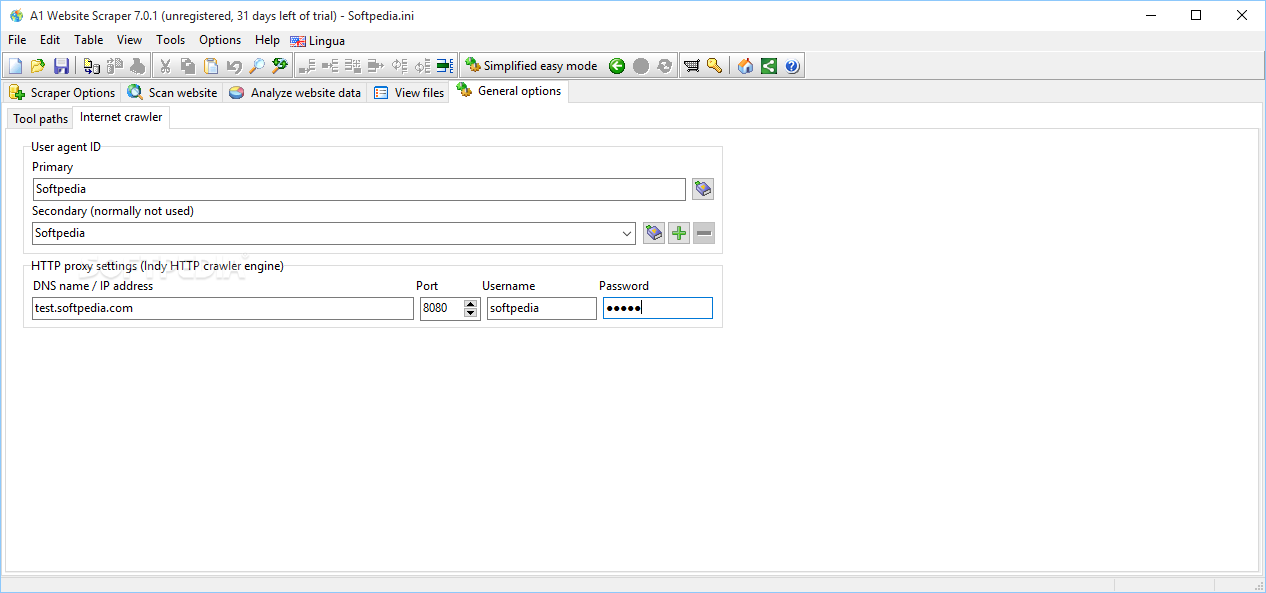The width and height of the screenshot is (1266, 593).
Task: Open the Options menu
Action: [220, 40]
